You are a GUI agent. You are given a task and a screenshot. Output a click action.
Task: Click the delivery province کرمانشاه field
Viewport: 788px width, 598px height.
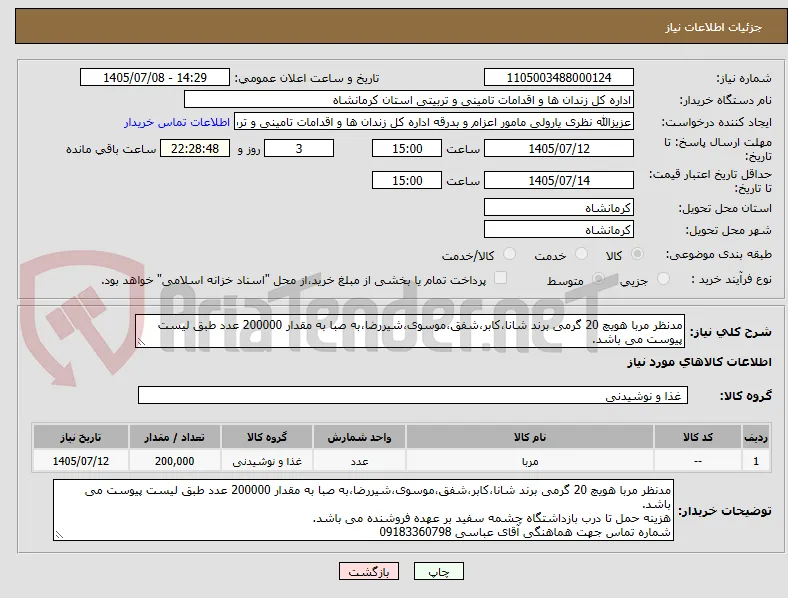tap(559, 208)
